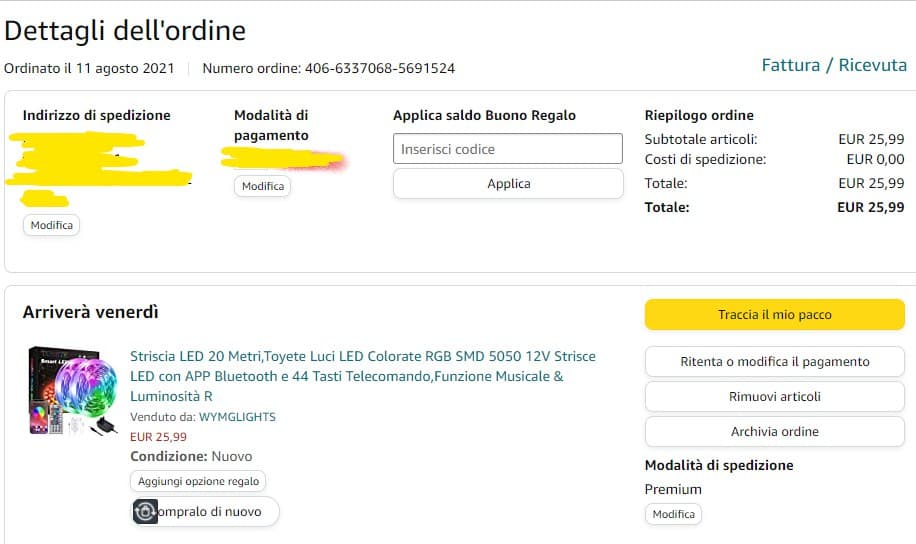Viewport: 916px width, 544px height.
Task: Click the order number 406-6337068-5691524
Action: point(386,69)
